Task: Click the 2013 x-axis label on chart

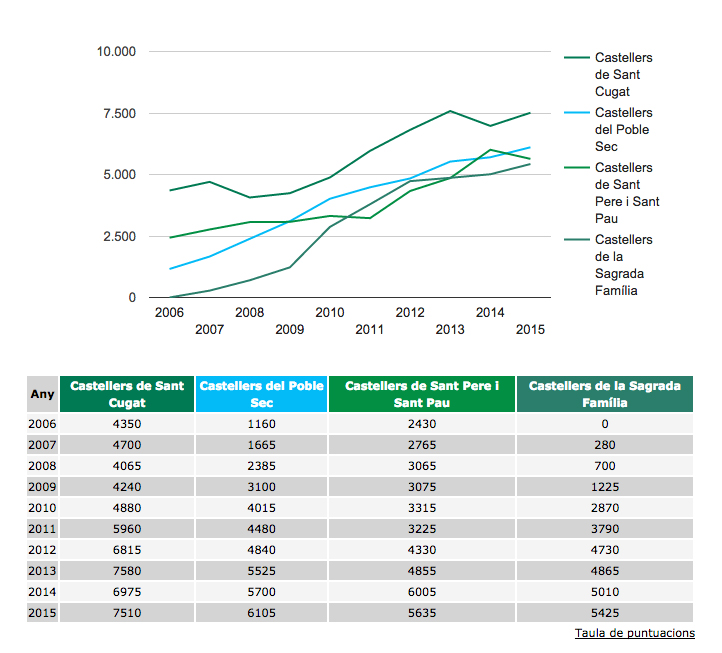Action: point(450,330)
